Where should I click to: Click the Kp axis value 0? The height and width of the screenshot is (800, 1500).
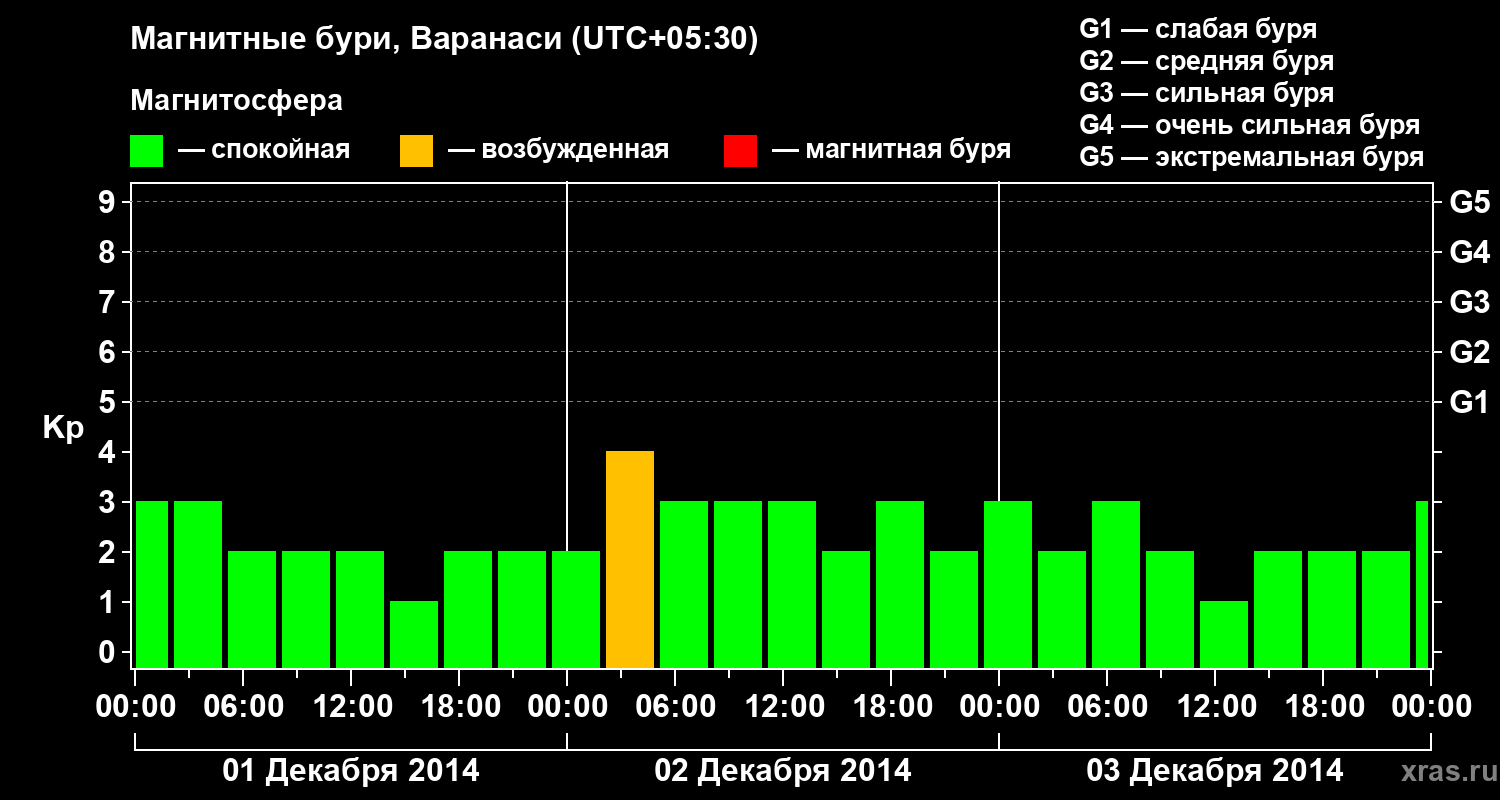[109, 652]
